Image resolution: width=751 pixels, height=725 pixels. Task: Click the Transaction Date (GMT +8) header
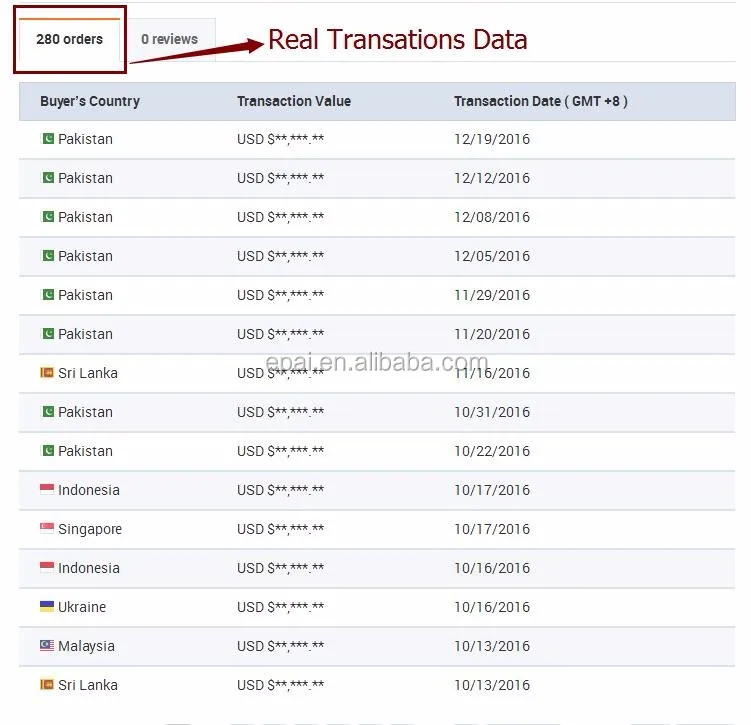point(541,101)
